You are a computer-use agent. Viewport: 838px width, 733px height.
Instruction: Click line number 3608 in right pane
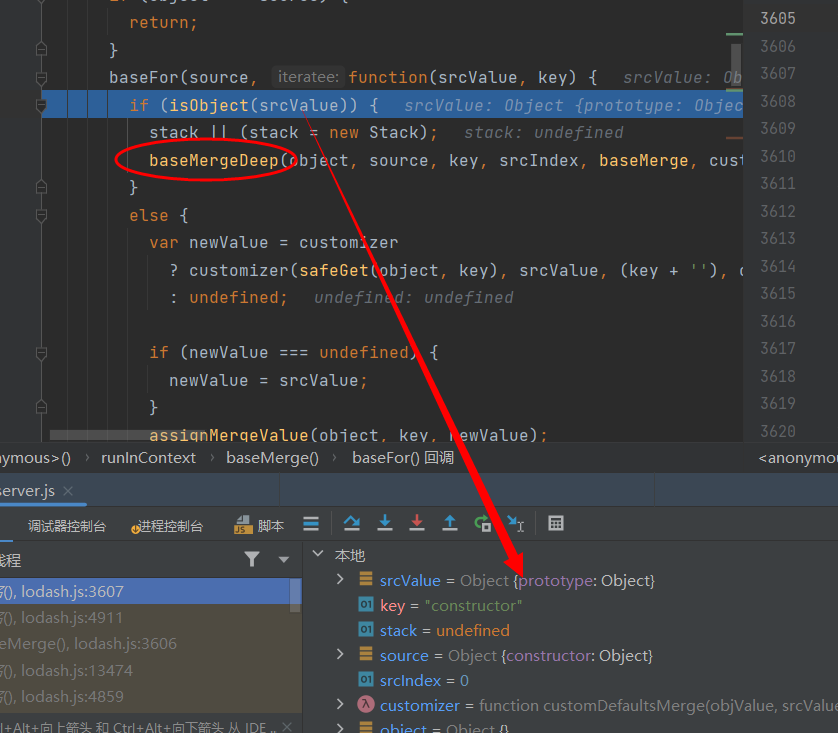point(778,101)
